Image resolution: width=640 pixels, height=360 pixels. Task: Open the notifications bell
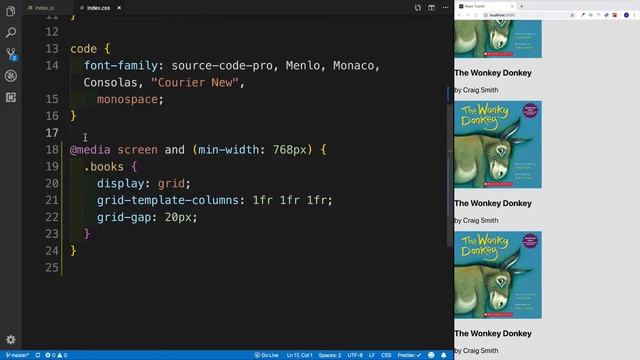click(444, 355)
